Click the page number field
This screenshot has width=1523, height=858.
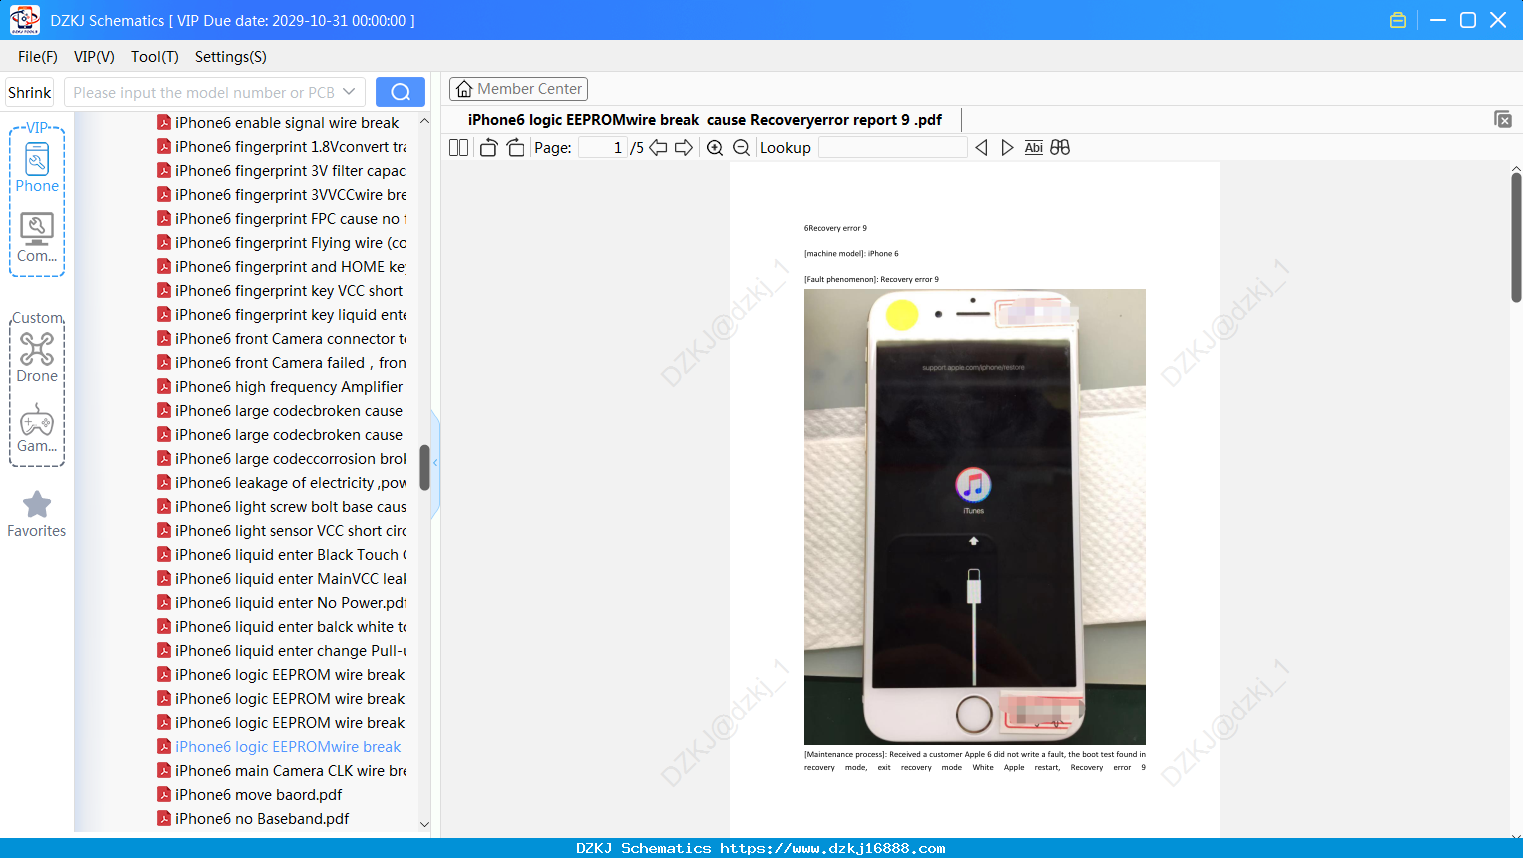click(603, 148)
